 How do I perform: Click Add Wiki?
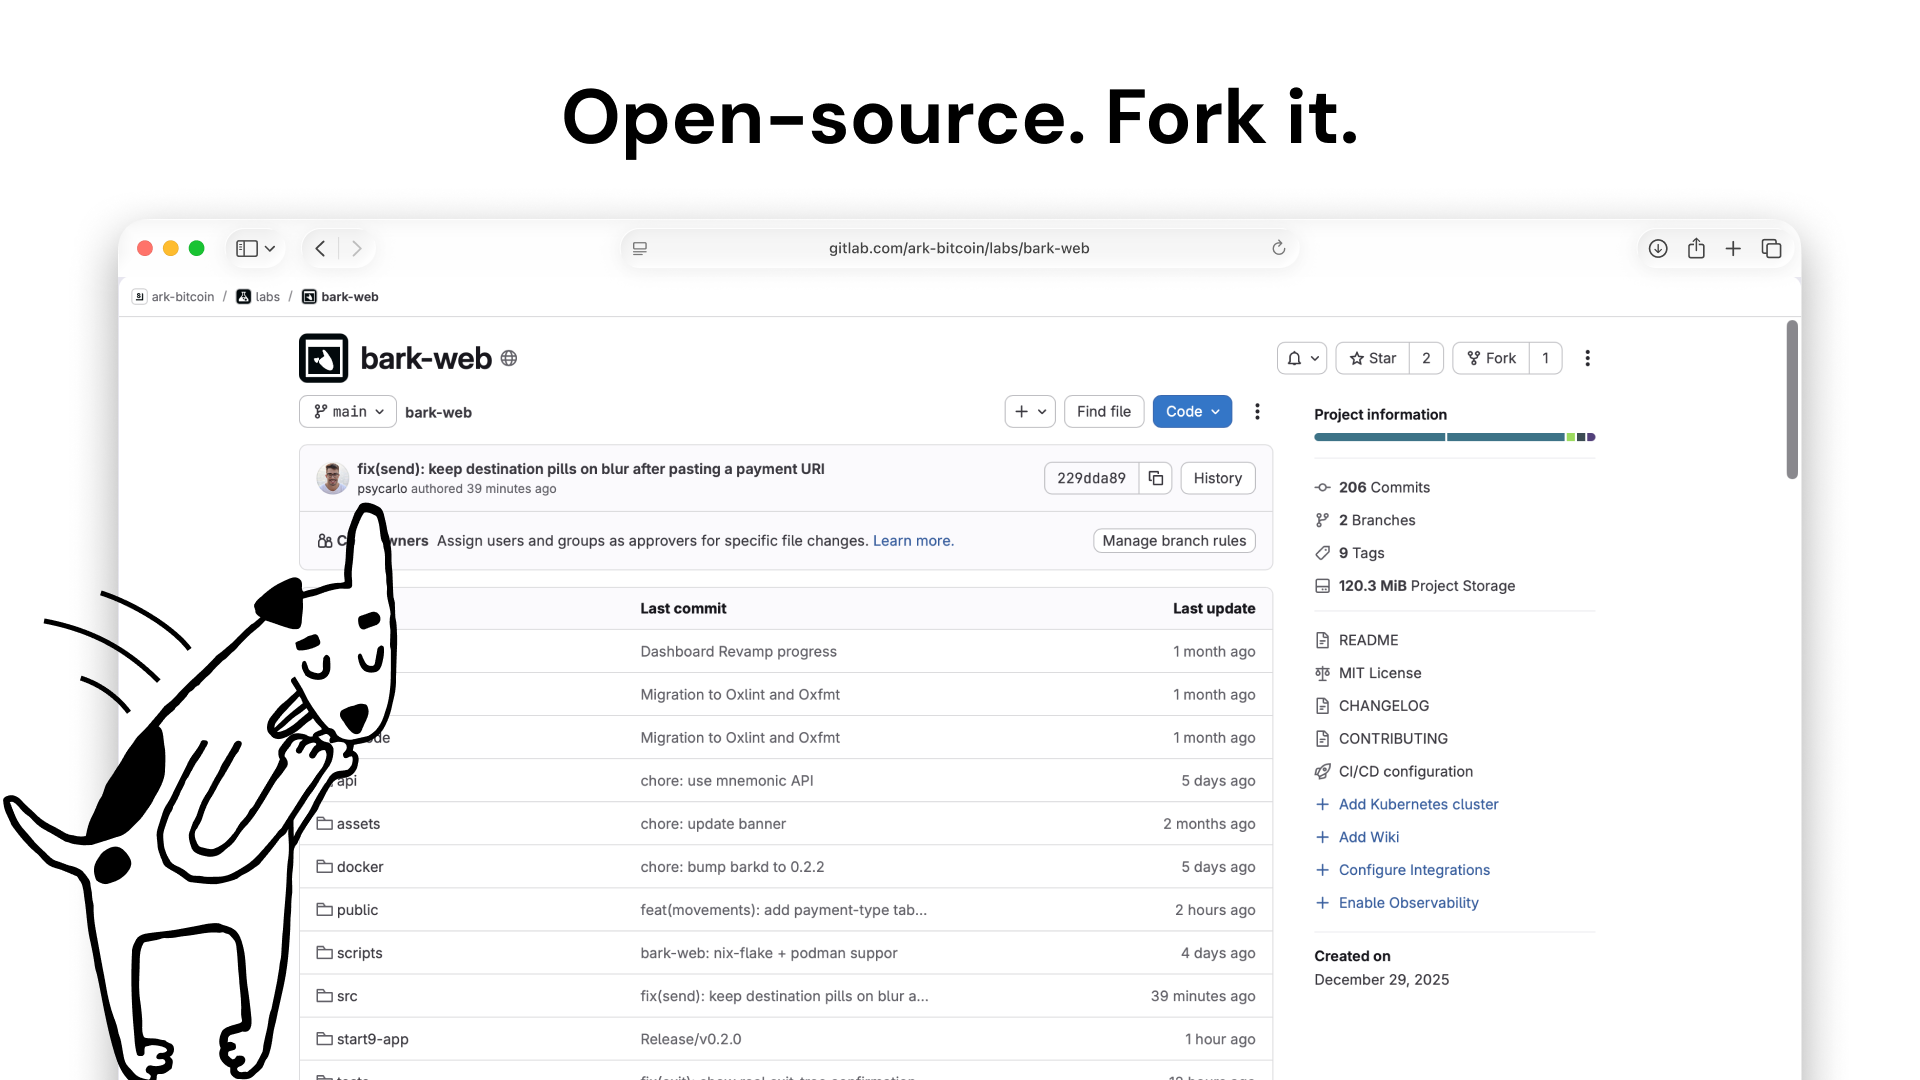click(x=1368, y=838)
